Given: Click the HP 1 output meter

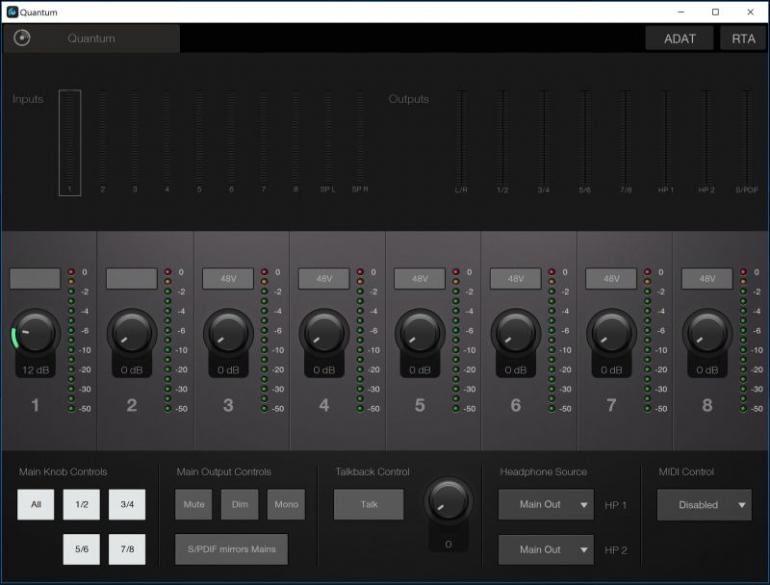Looking at the screenshot, I should 666,142.
